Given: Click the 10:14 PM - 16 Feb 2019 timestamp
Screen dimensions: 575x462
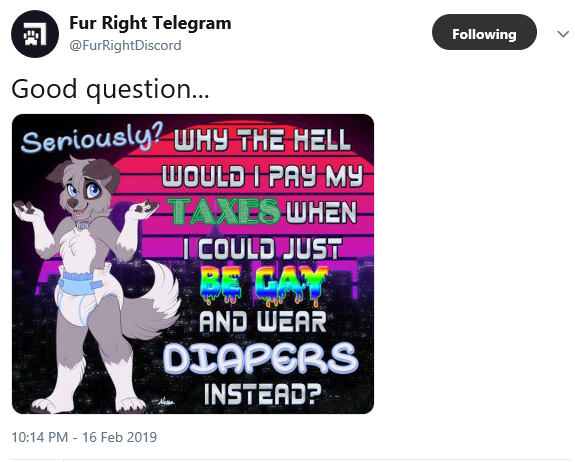Looking at the screenshot, I should (x=84, y=437).
